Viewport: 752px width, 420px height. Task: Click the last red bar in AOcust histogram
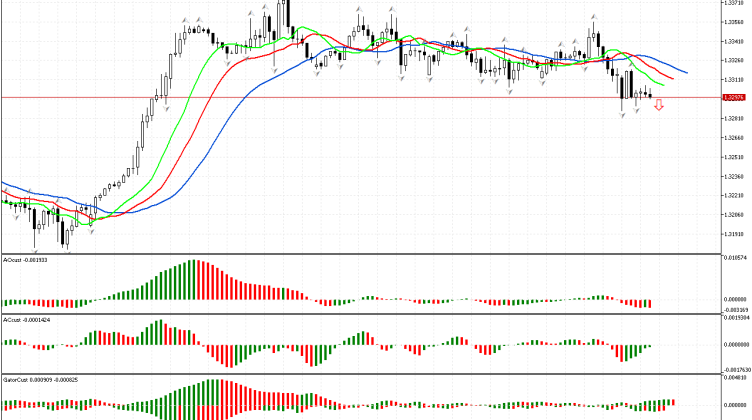point(649,304)
